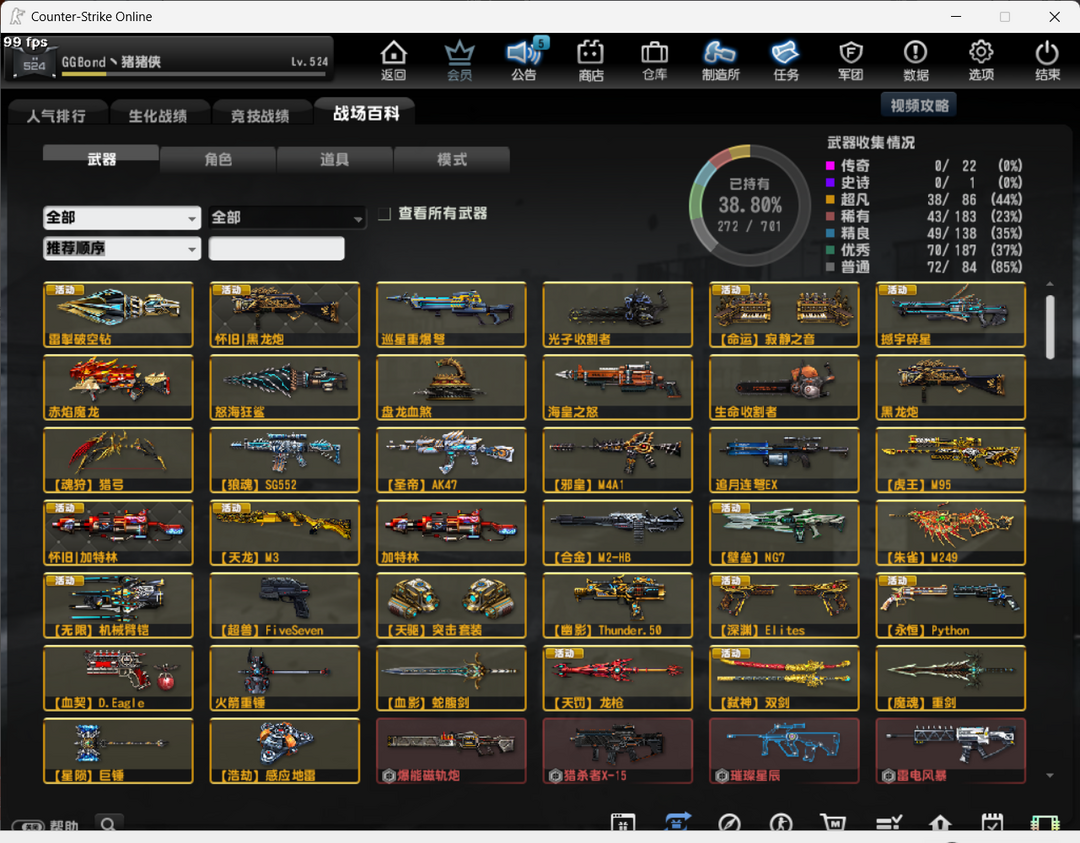This screenshot has height=843, width=1080.
Task: Go back using the 返回 home icon
Action: click(x=393, y=61)
